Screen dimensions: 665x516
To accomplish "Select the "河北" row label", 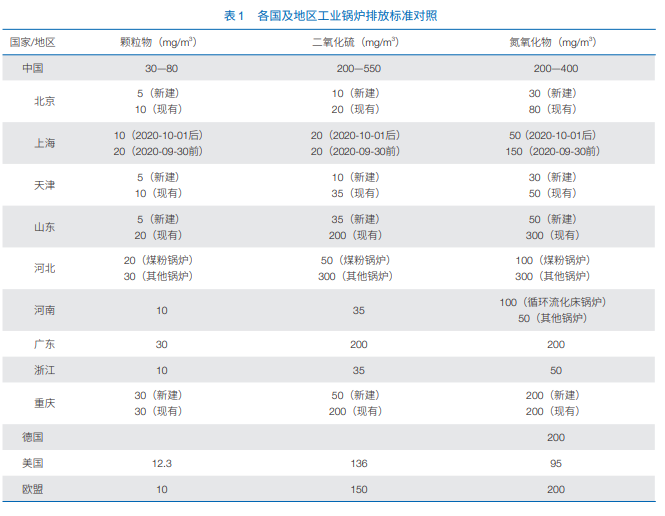I will pos(44,268).
